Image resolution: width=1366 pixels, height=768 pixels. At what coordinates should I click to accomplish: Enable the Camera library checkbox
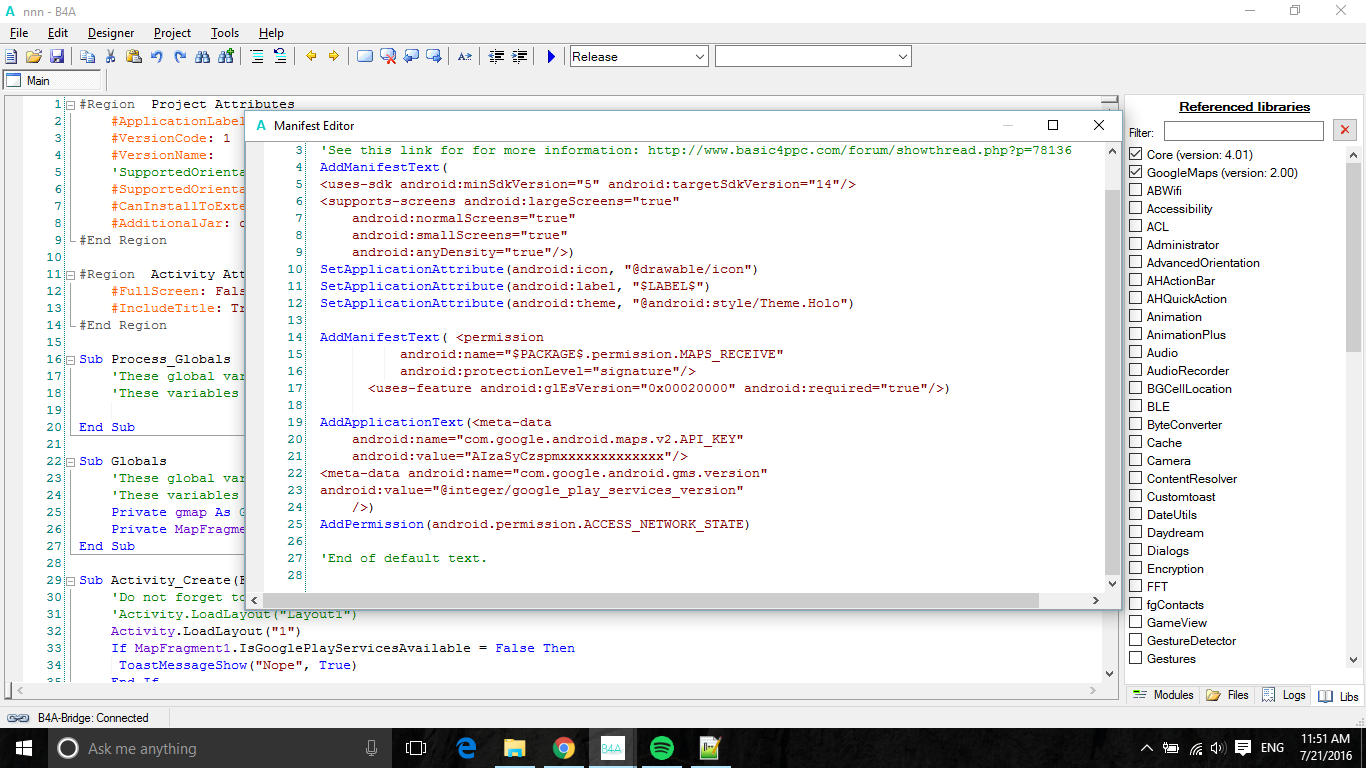click(x=1136, y=461)
